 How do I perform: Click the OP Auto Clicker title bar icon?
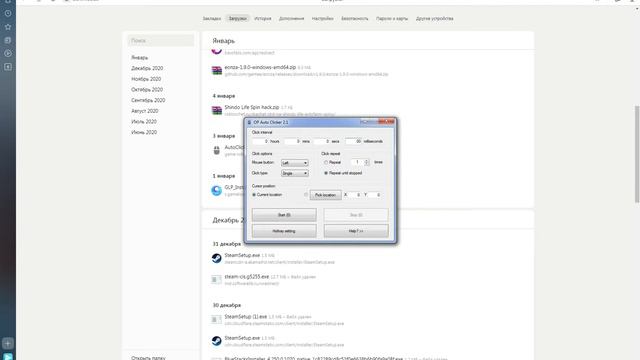(249, 122)
